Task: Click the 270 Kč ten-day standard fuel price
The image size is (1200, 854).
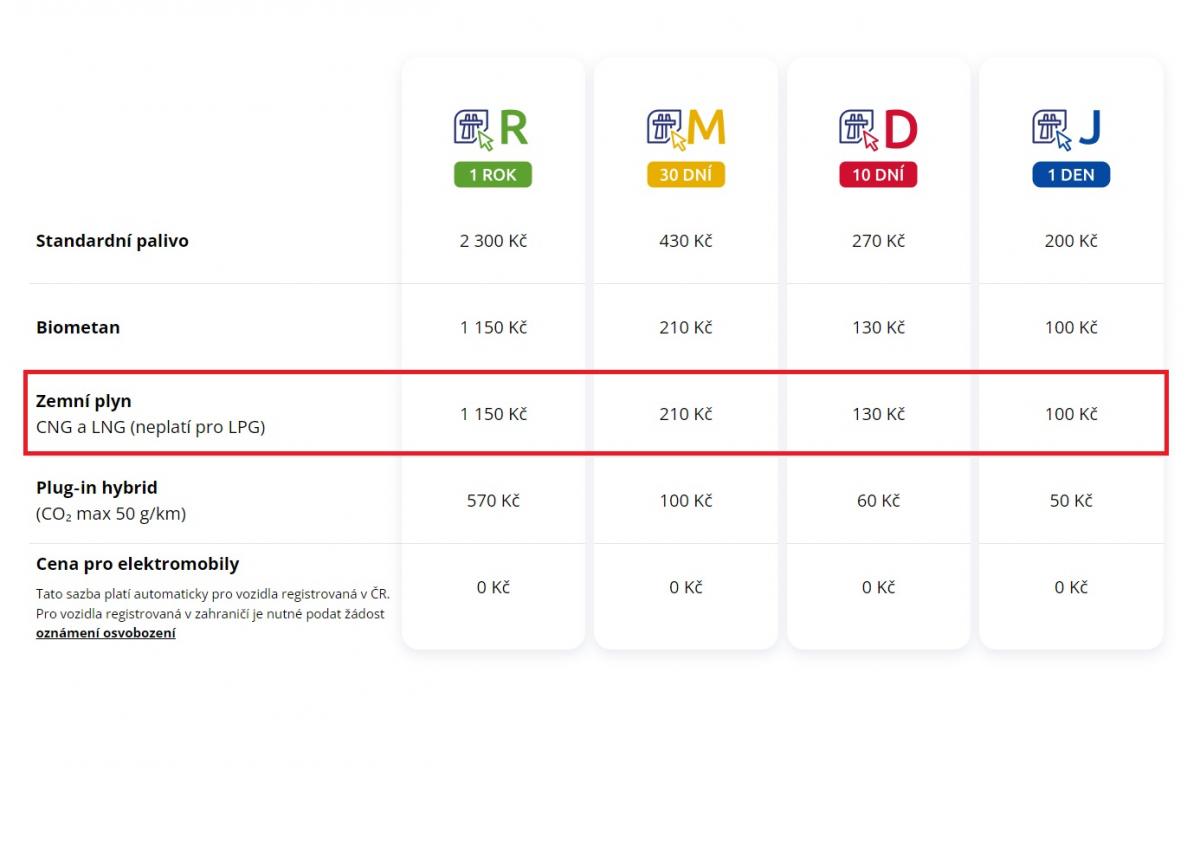Action: point(878,241)
